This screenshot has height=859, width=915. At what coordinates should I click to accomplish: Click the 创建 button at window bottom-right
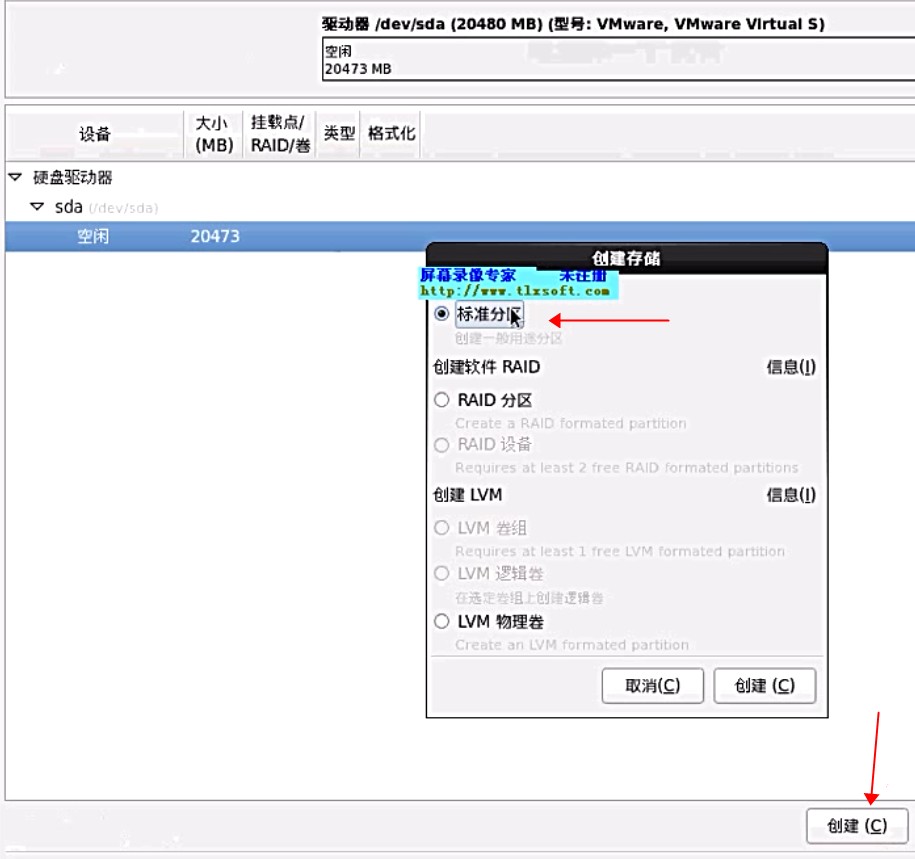pyautogui.click(x=857, y=826)
